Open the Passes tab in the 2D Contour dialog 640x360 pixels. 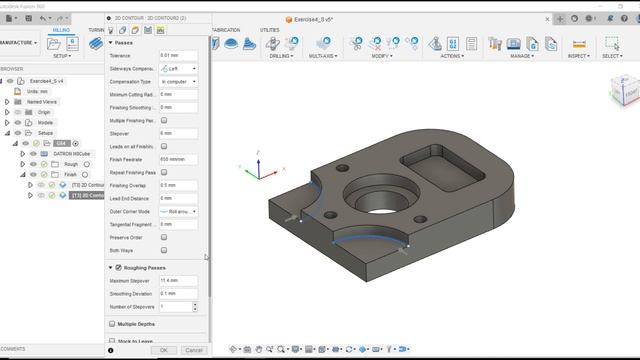click(x=148, y=30)
